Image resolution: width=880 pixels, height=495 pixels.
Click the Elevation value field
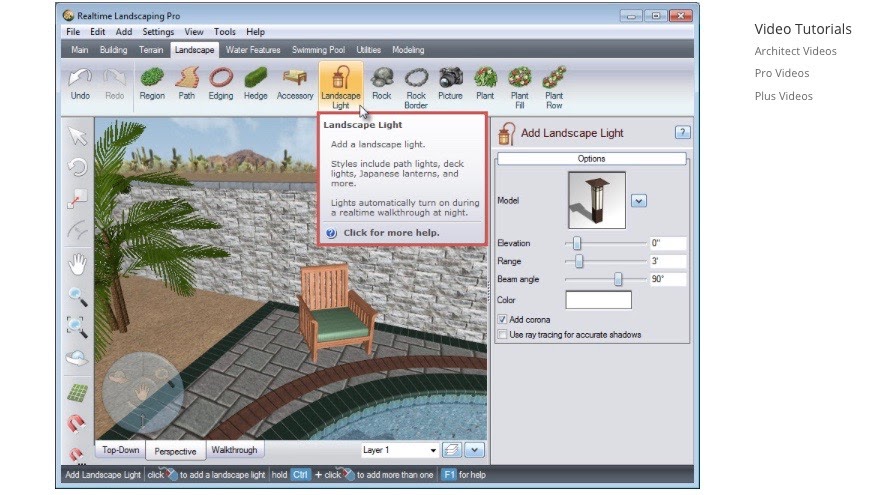668,243
